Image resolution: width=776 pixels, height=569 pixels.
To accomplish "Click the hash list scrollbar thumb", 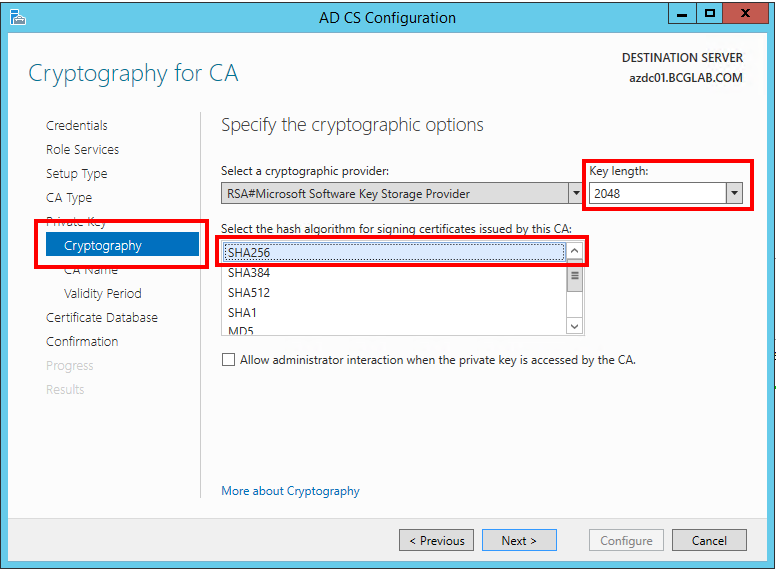I will [x=574, y=276].
